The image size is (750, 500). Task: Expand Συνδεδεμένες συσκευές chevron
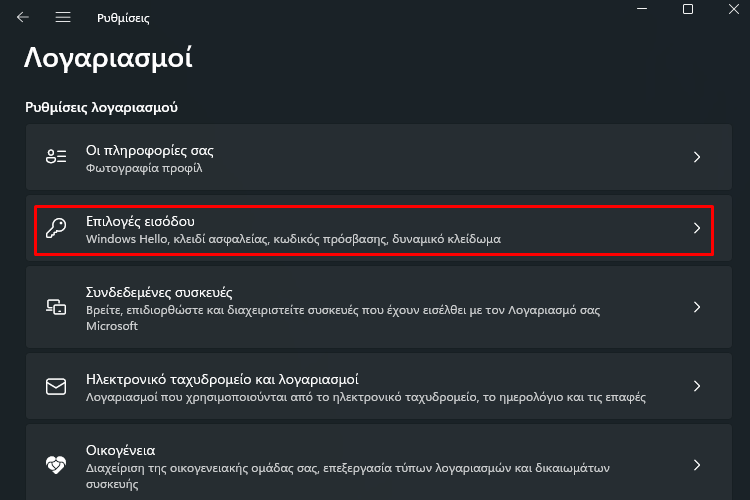(x=697, y=307)
